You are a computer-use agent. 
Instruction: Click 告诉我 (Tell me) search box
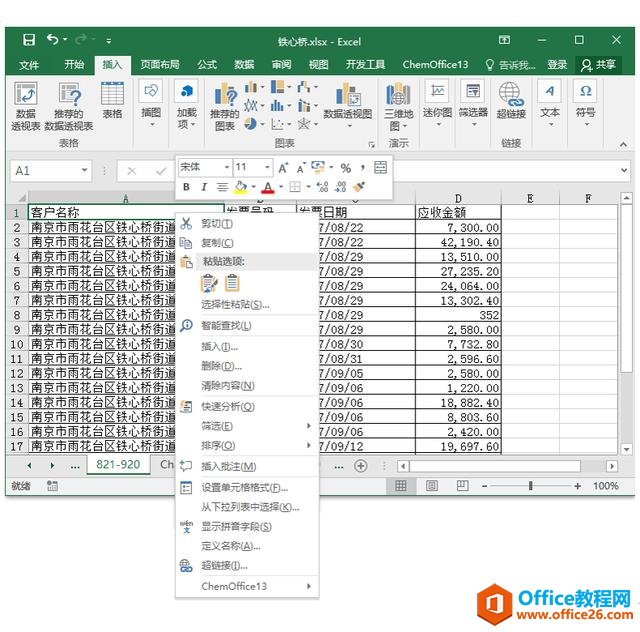pyautogui.click(x=510, y=65)
